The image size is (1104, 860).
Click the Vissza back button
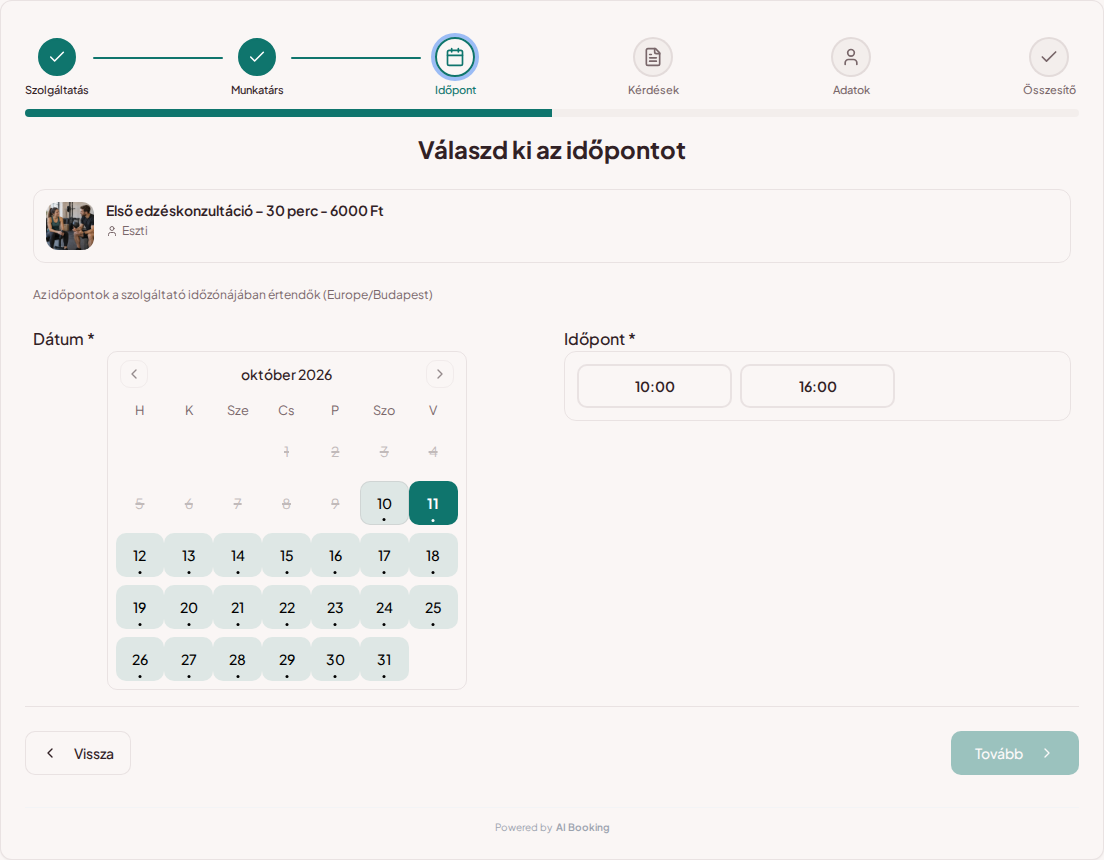(78, 753)
